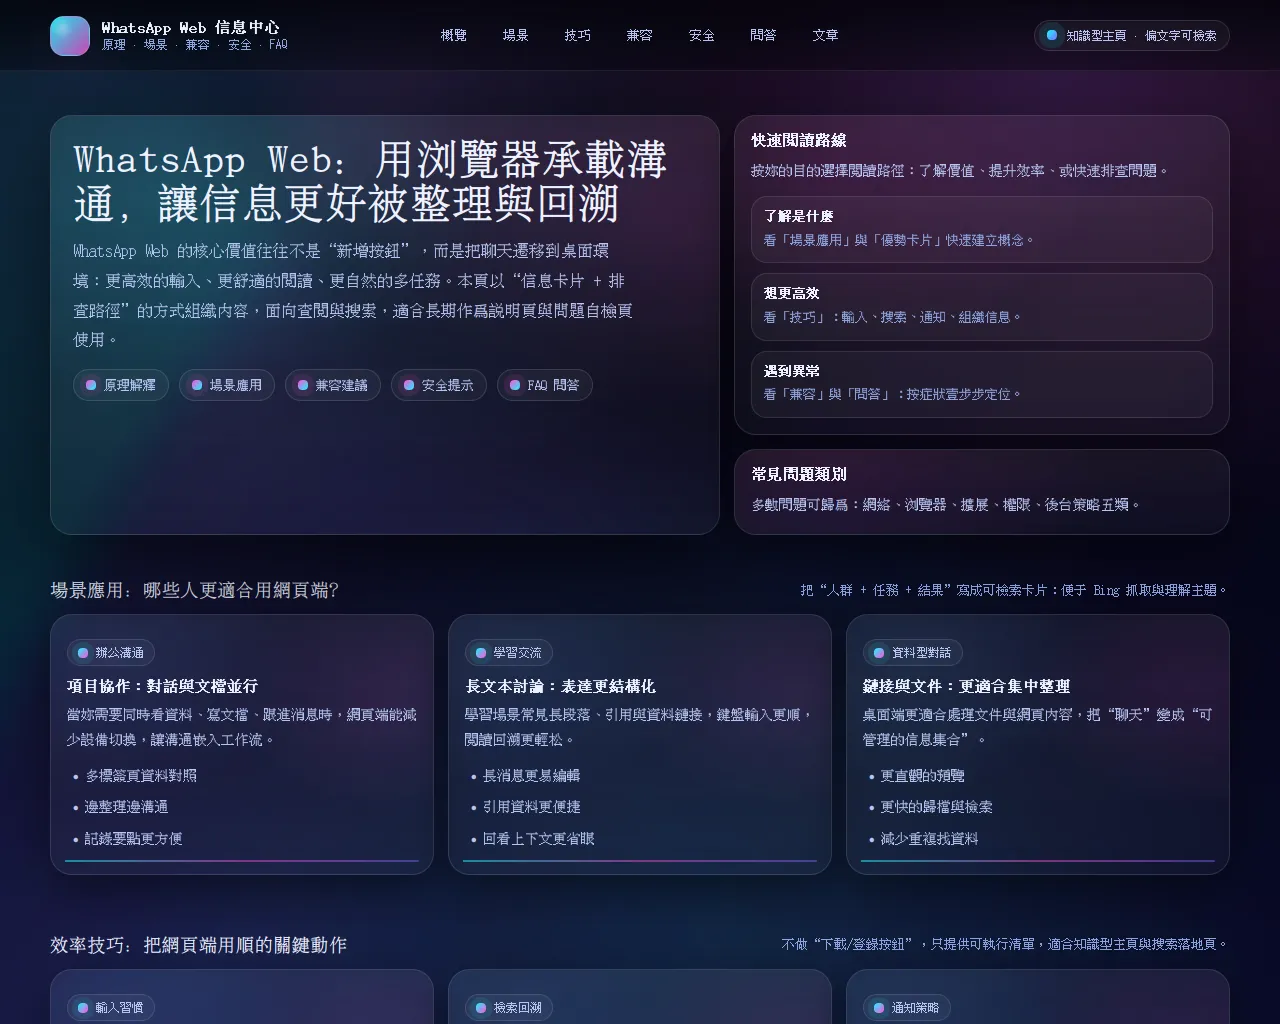
Task: Open the 了解是什麼 reading path card
Action: point(982,229)
